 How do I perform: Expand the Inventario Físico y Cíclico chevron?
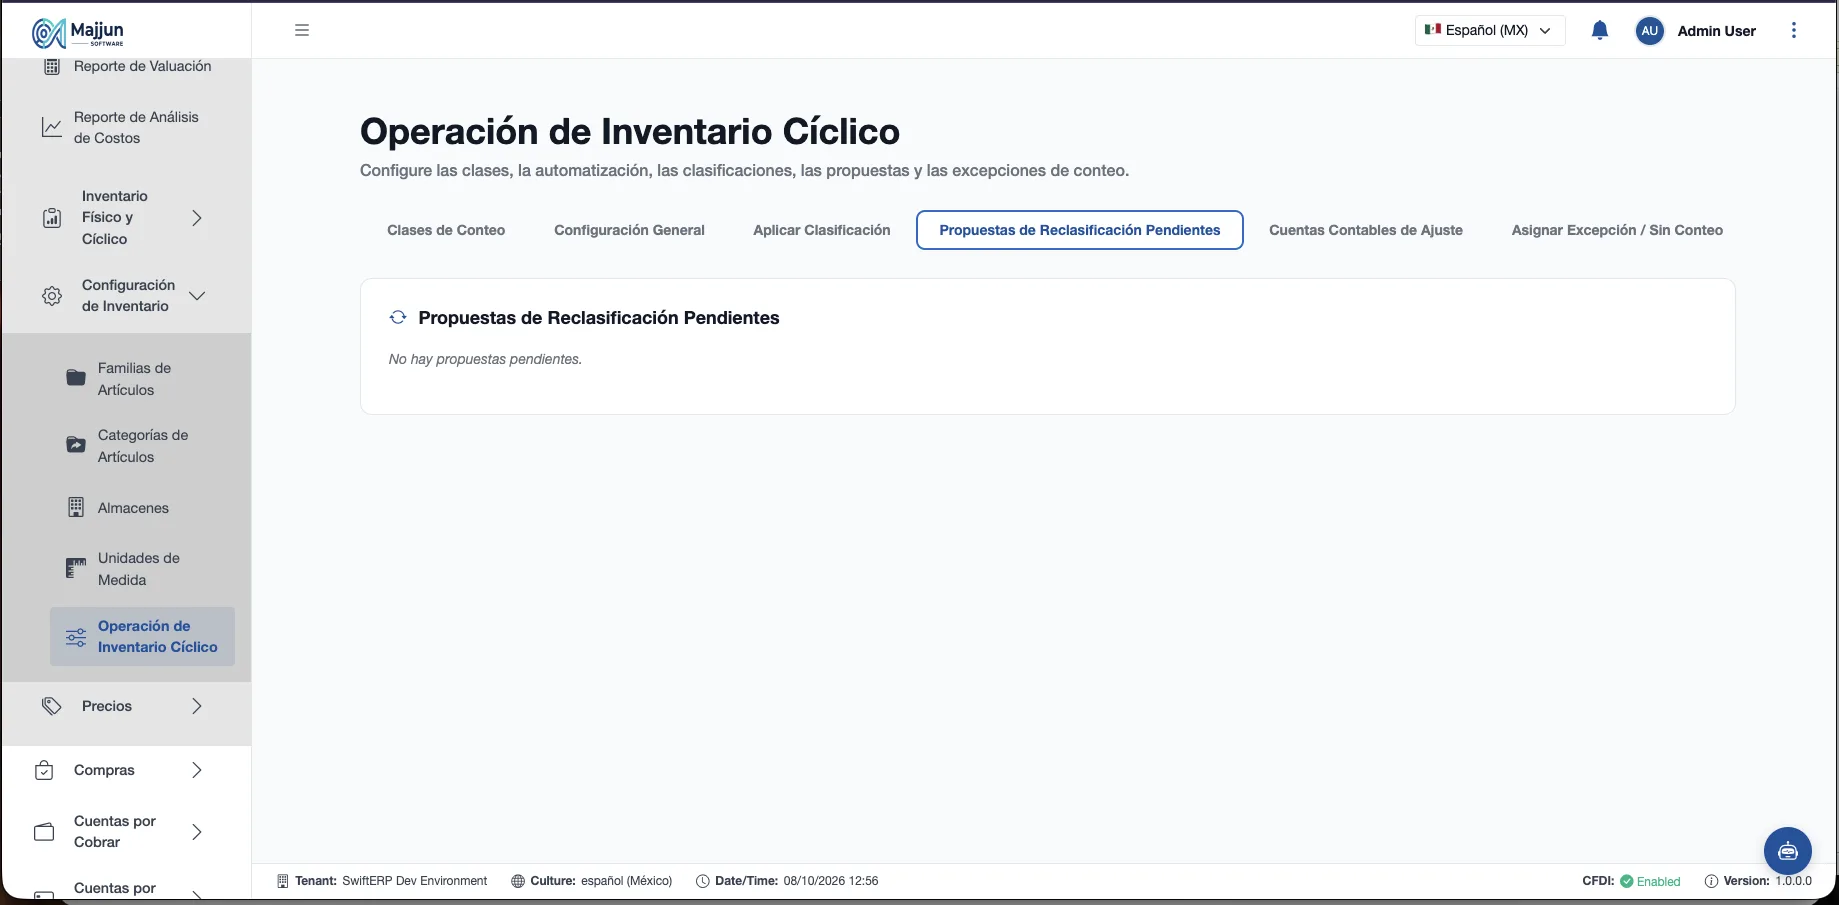pyautogui.click(x=197, y=218)
